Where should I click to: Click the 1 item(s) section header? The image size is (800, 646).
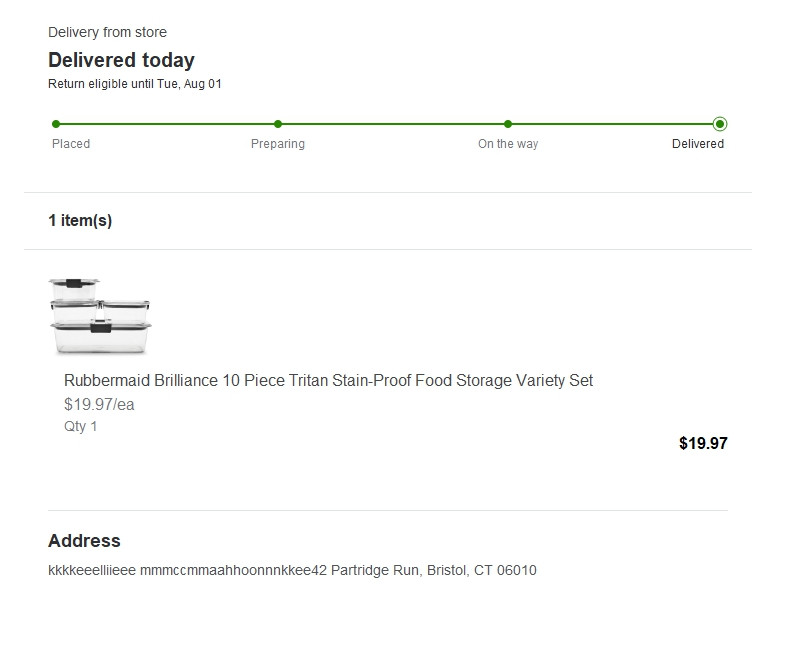[80, 220]
